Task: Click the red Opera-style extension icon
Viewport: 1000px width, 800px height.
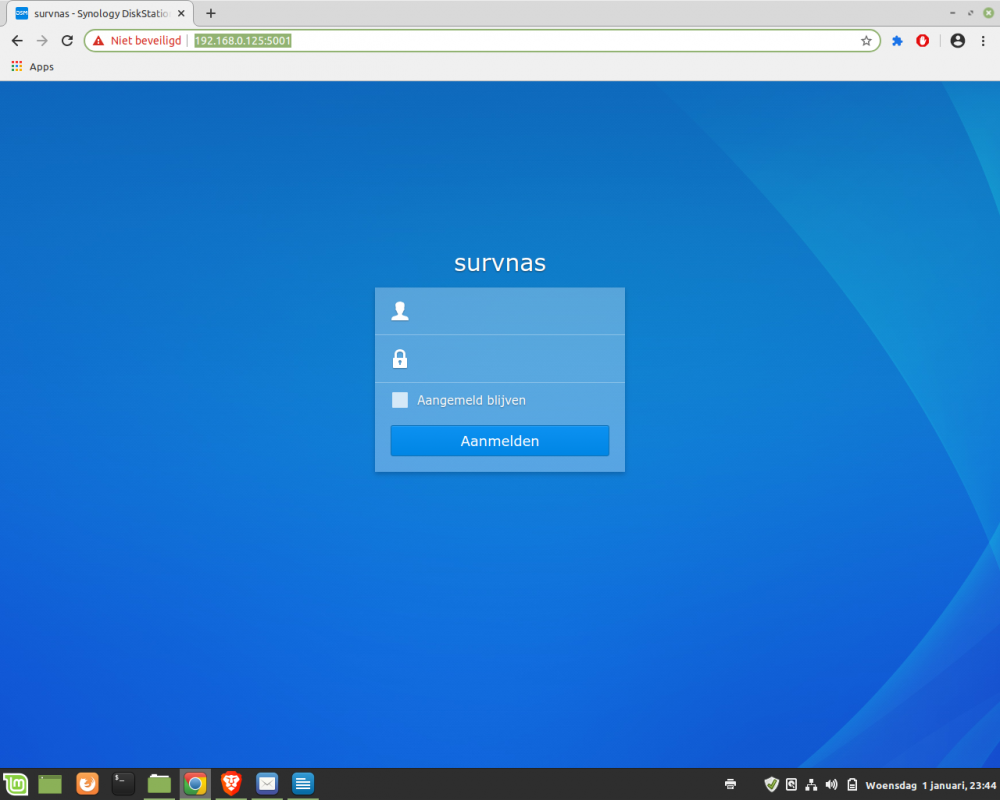Action: [x=922, y=41]
